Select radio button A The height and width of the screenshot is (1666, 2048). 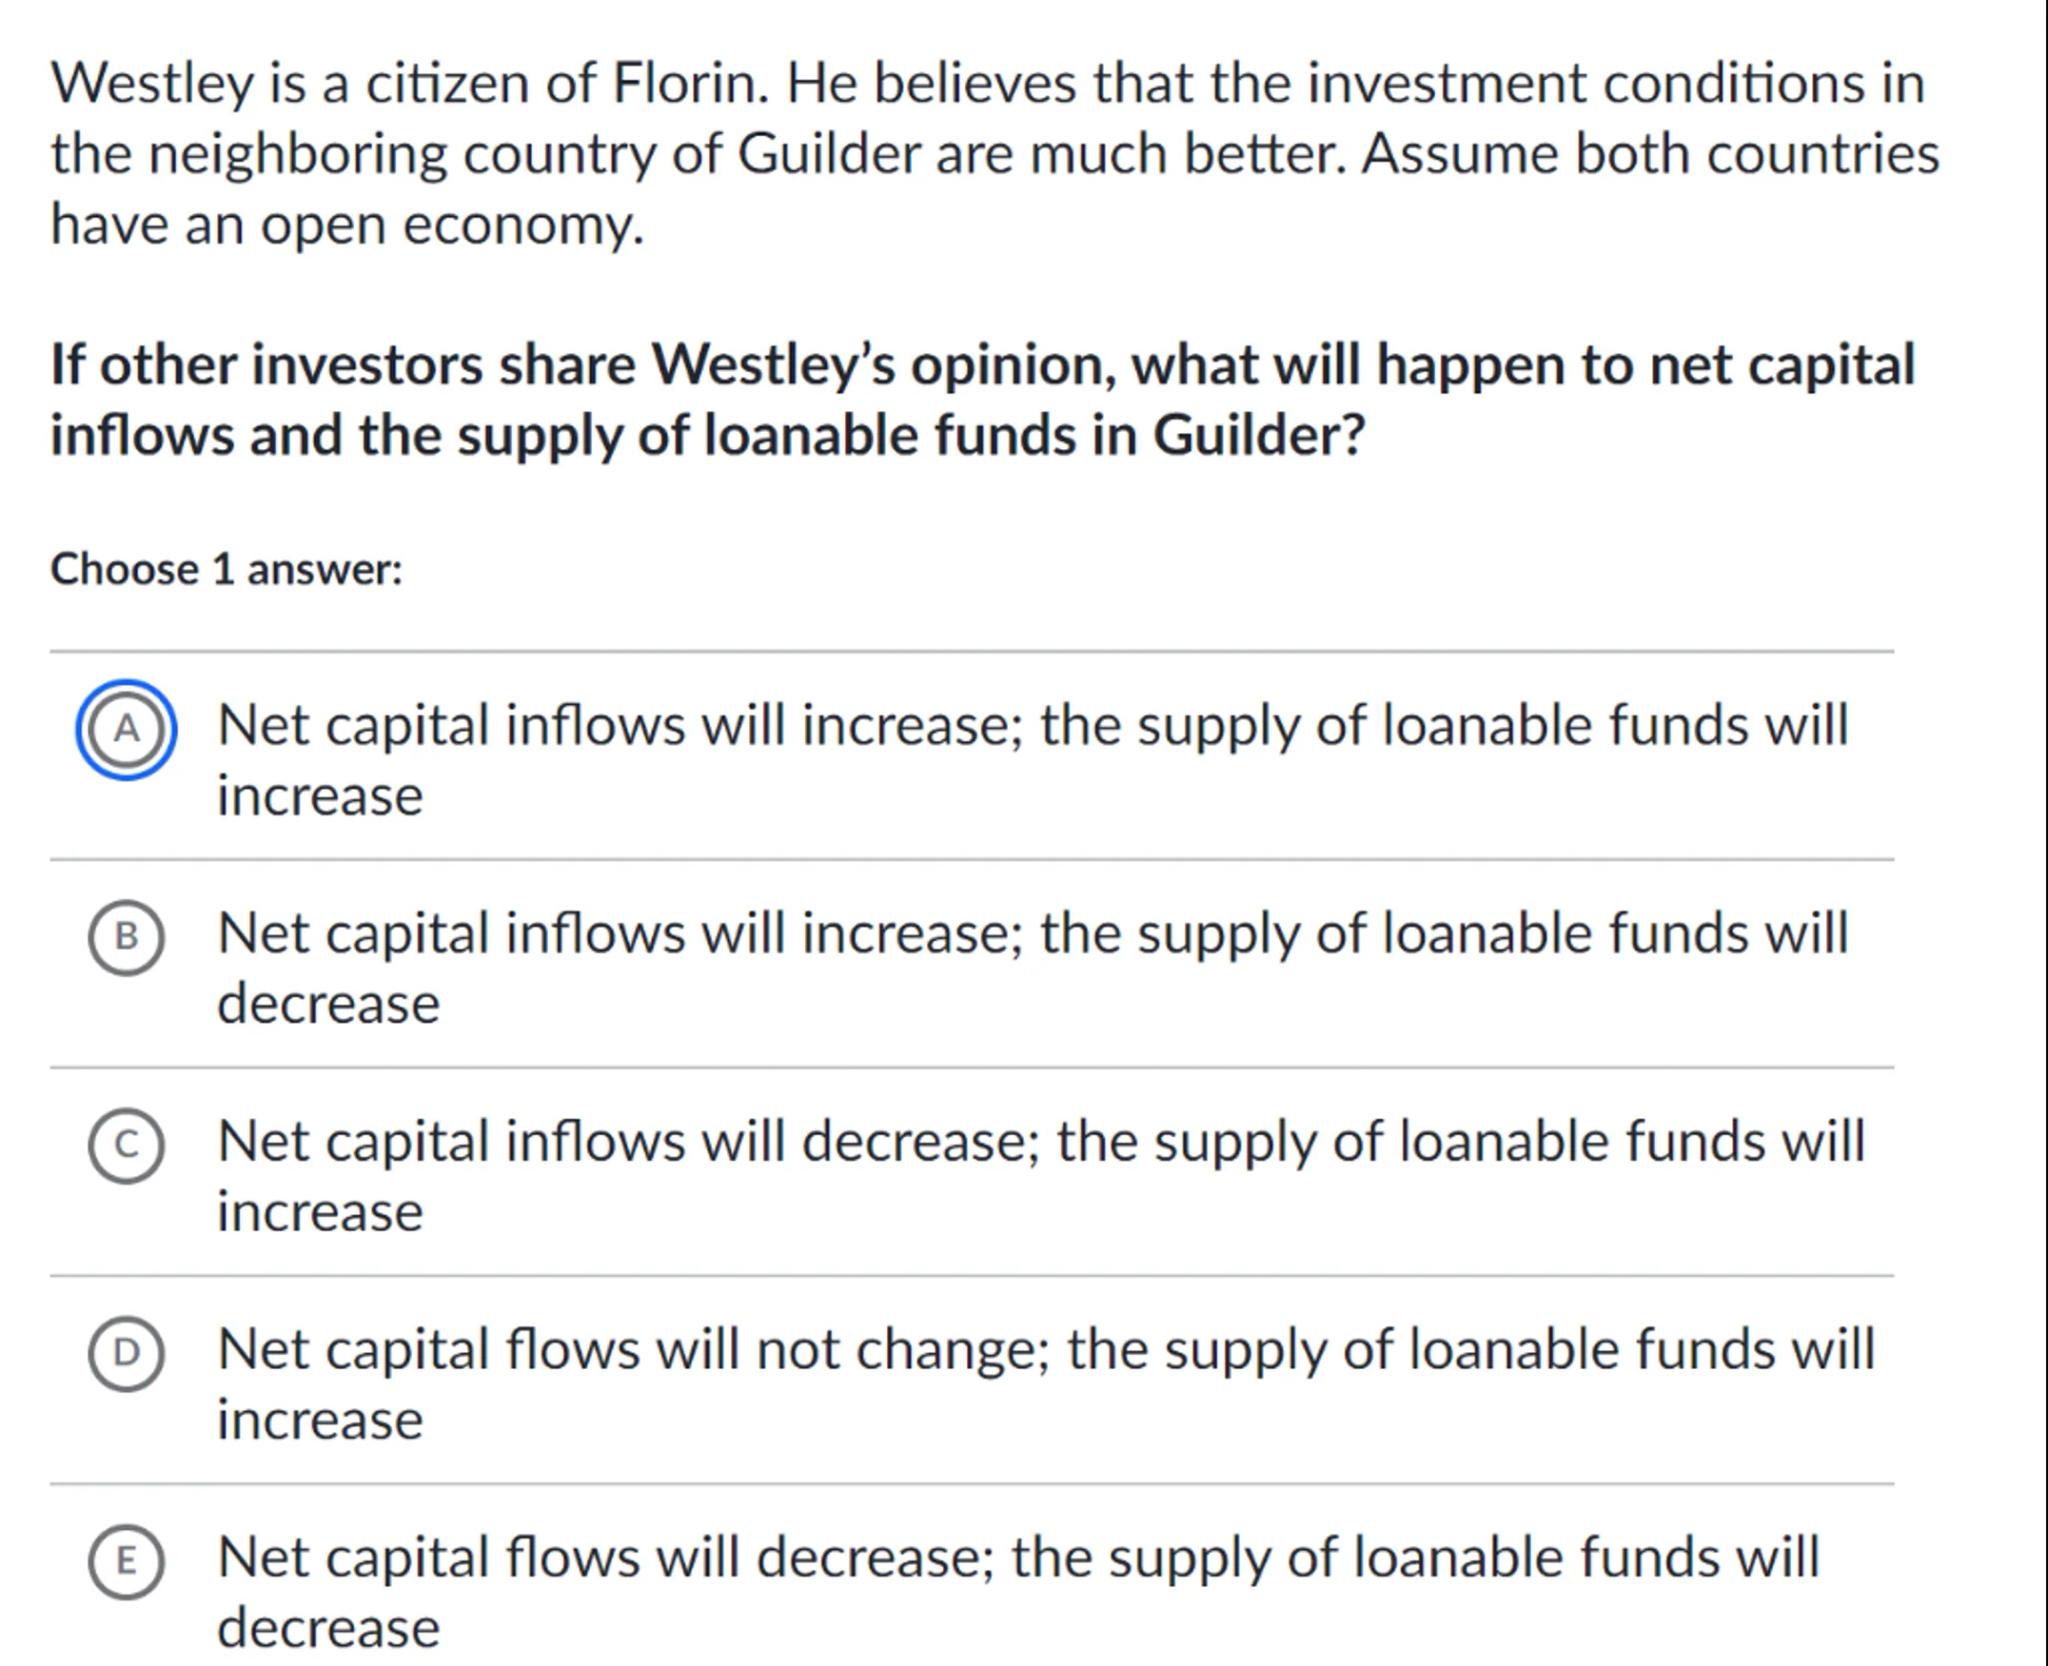[x=126, y=730]
